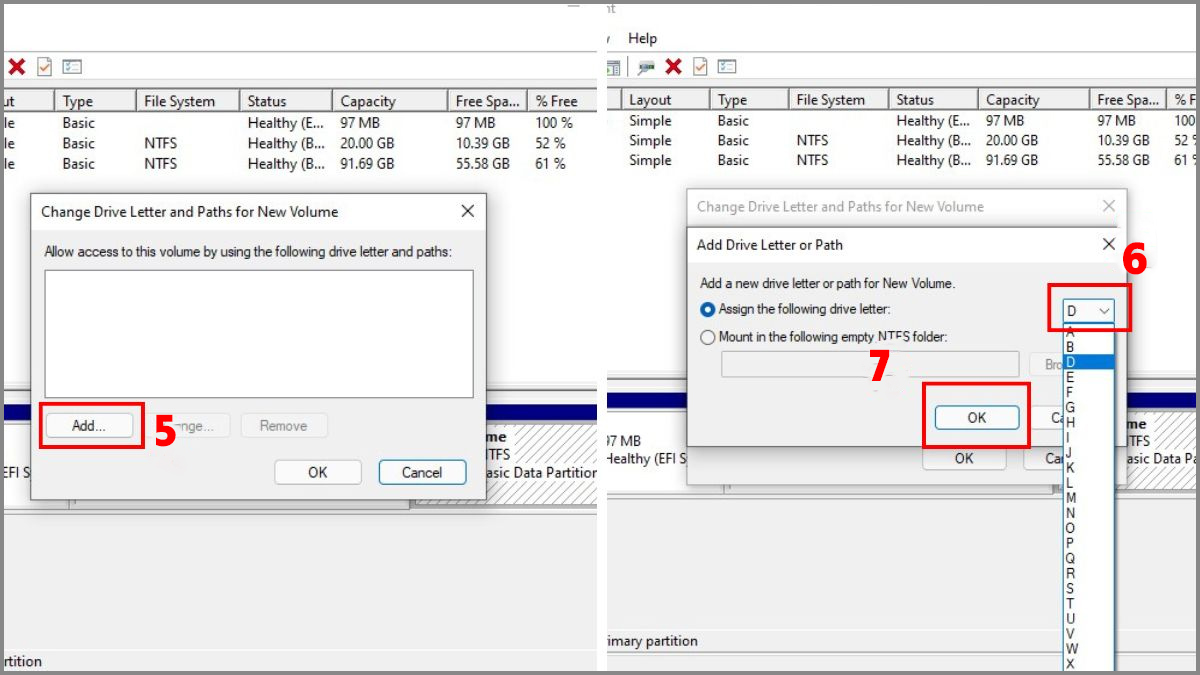The height and width of the screenshot is (675, 1200).
Task: Click Cancel in left Change Drive Letter dialog
Action: coord(422,472)
